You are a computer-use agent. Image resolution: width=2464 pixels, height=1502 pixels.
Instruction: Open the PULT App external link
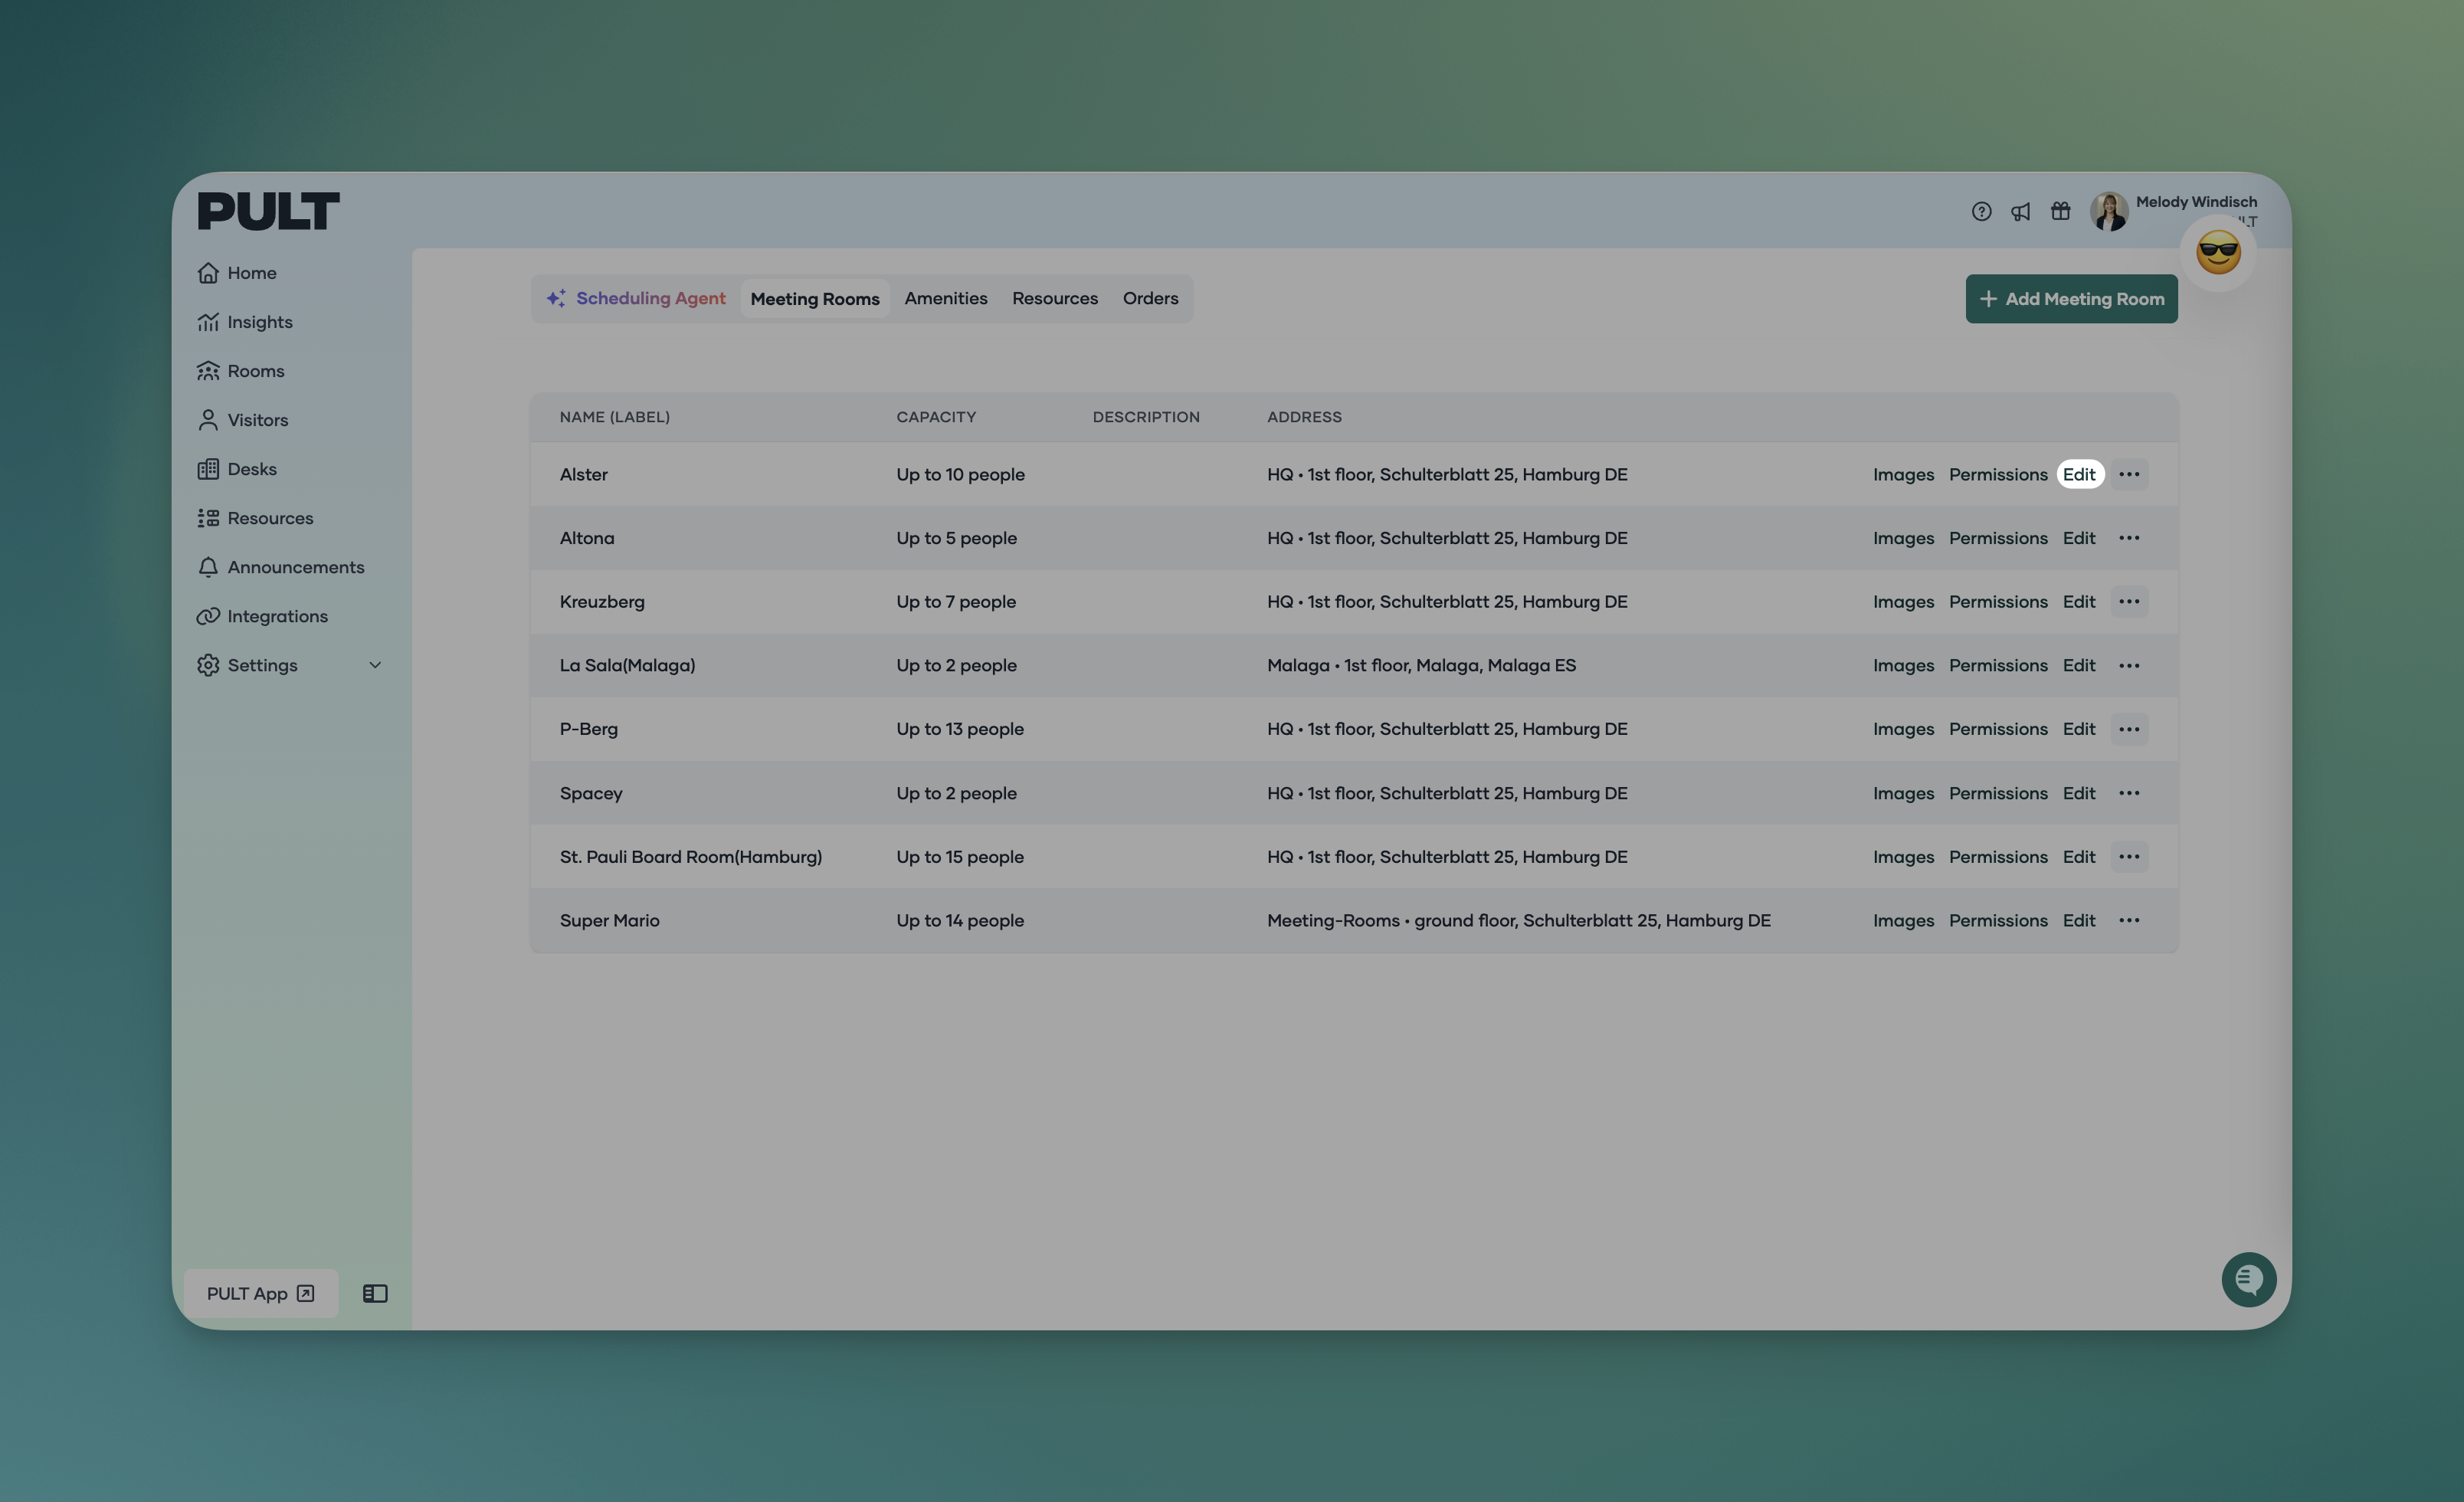(260, 1293)
